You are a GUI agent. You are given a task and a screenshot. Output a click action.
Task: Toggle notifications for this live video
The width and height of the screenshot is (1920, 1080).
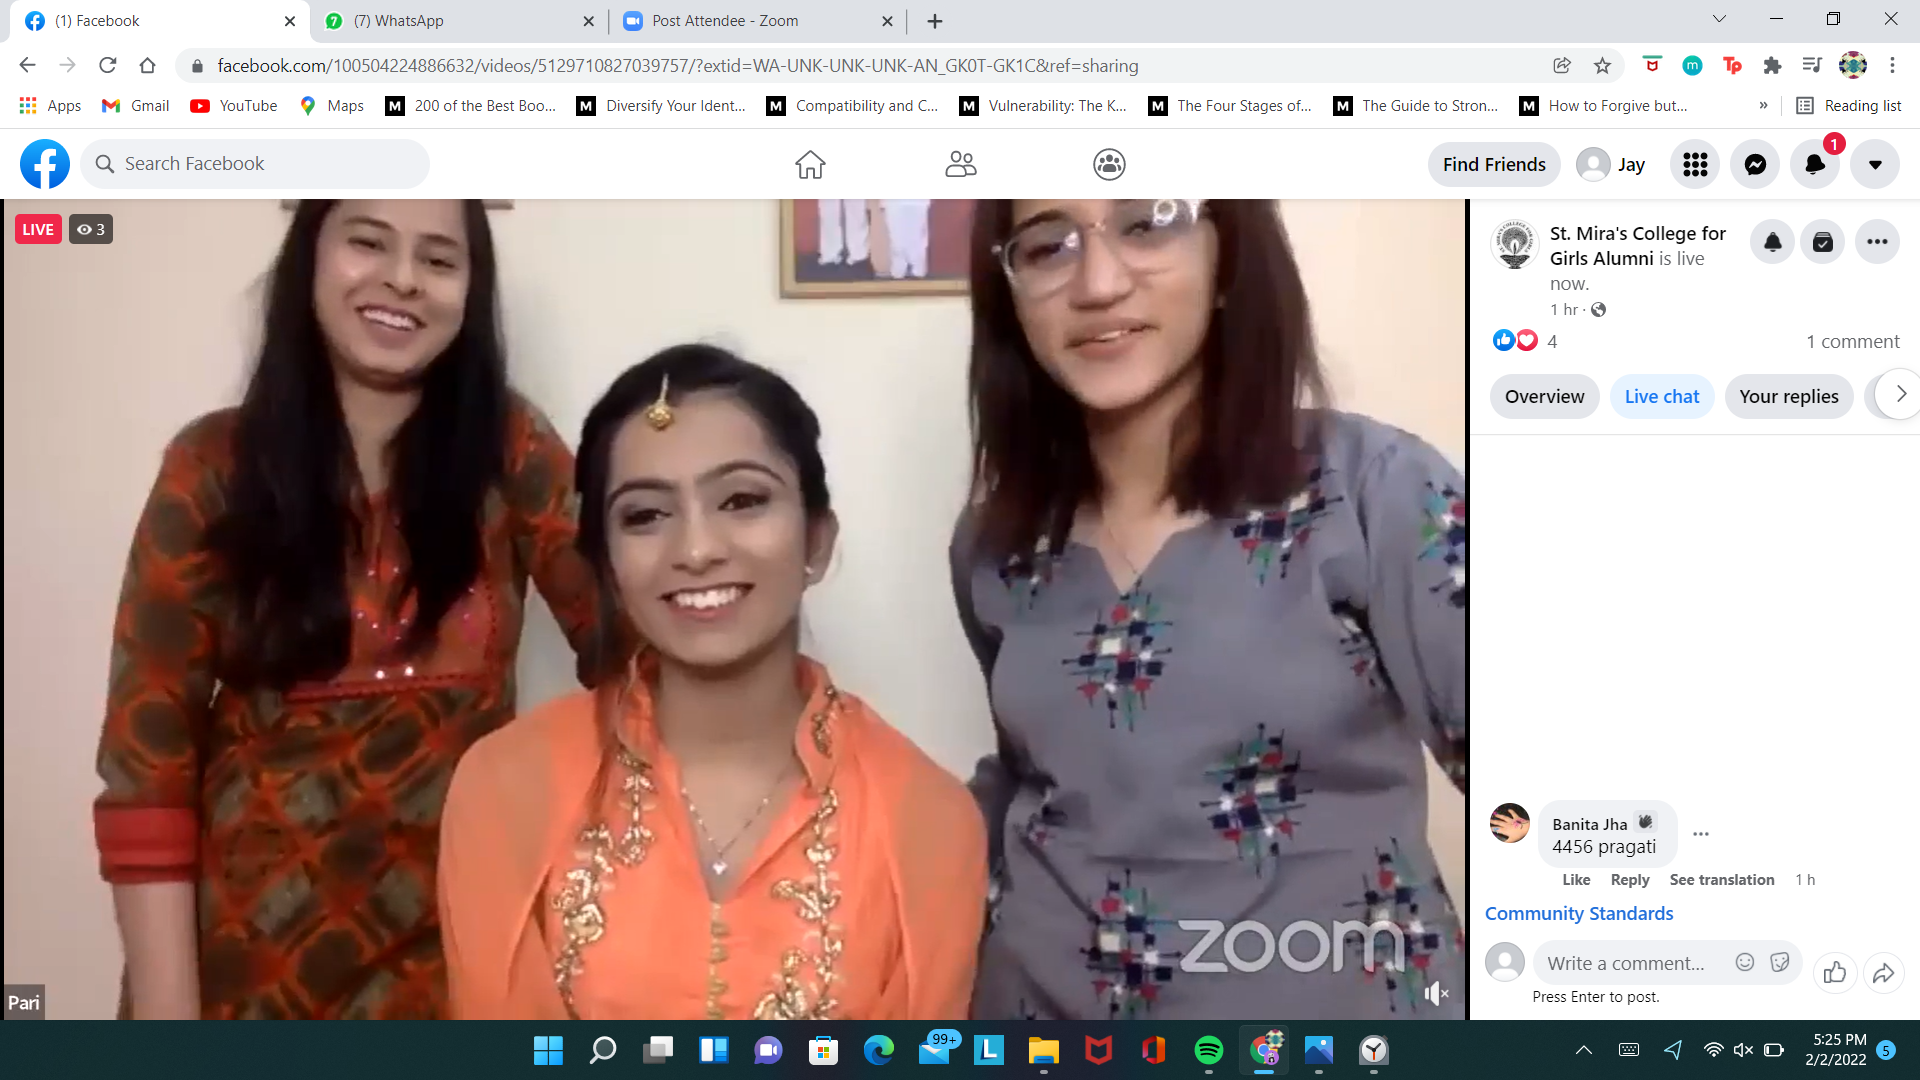coord(1771,241)
